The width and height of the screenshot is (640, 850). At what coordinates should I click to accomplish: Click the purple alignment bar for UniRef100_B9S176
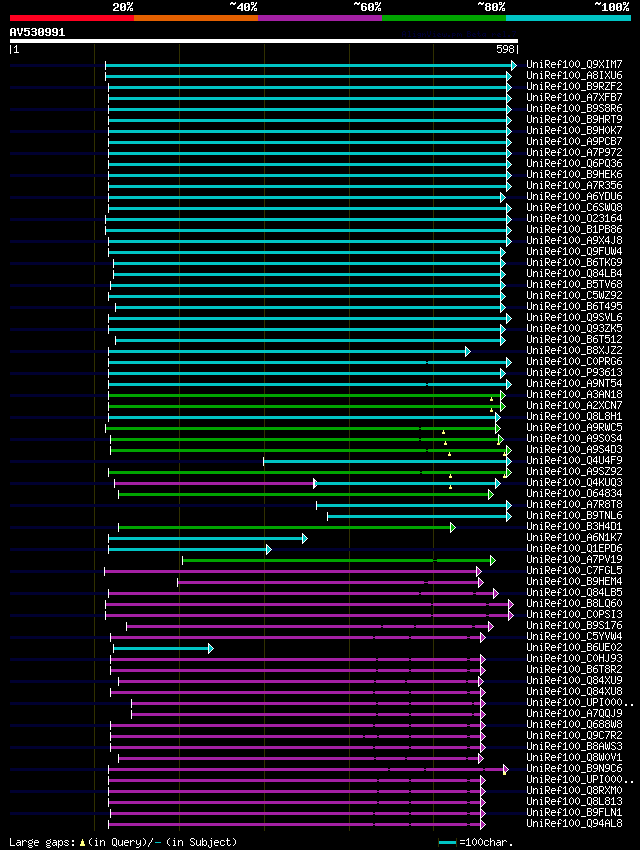[x=309, y=627]
